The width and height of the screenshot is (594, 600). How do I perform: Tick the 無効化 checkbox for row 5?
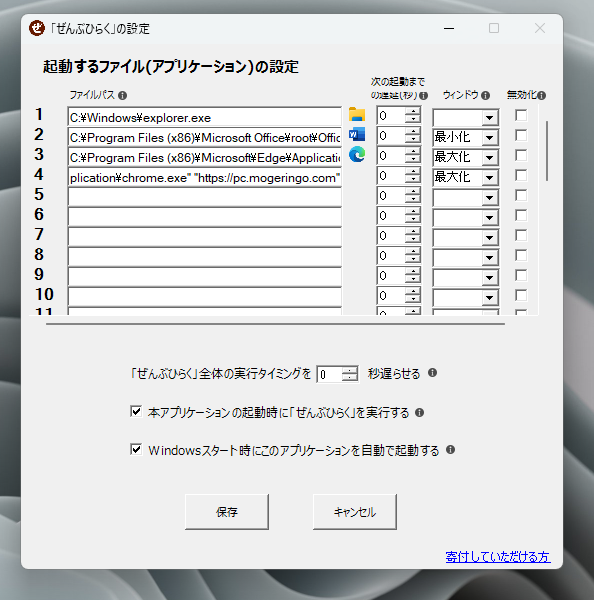coord(521,195)
